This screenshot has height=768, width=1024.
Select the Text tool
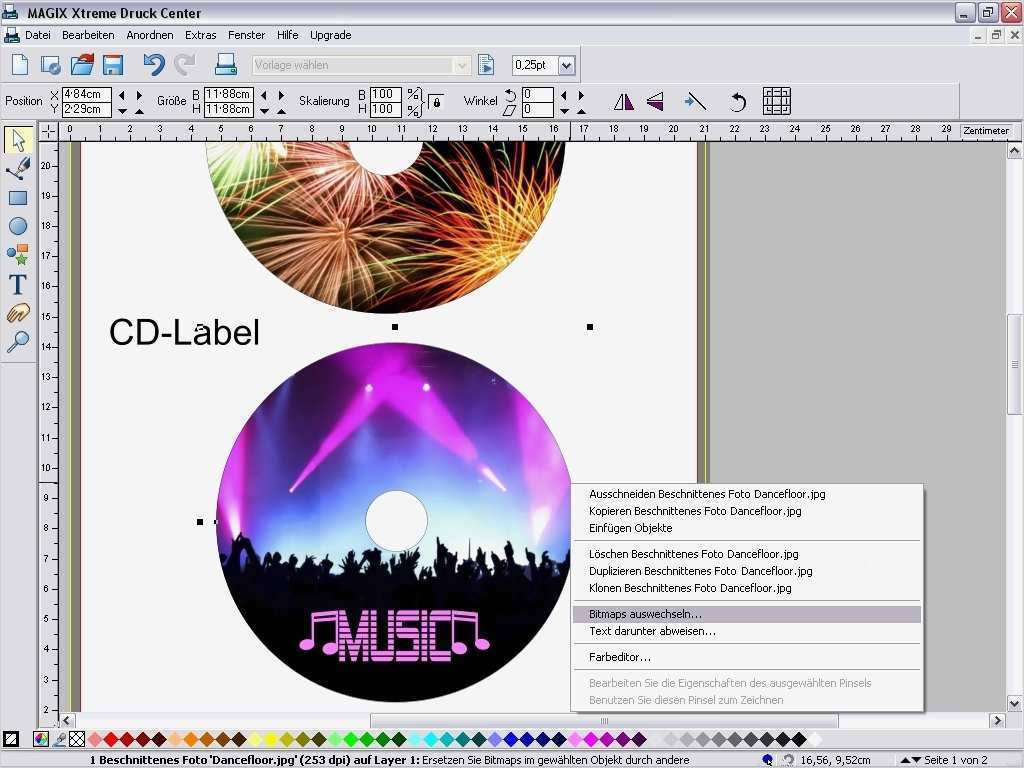click(x=18, y=285)
